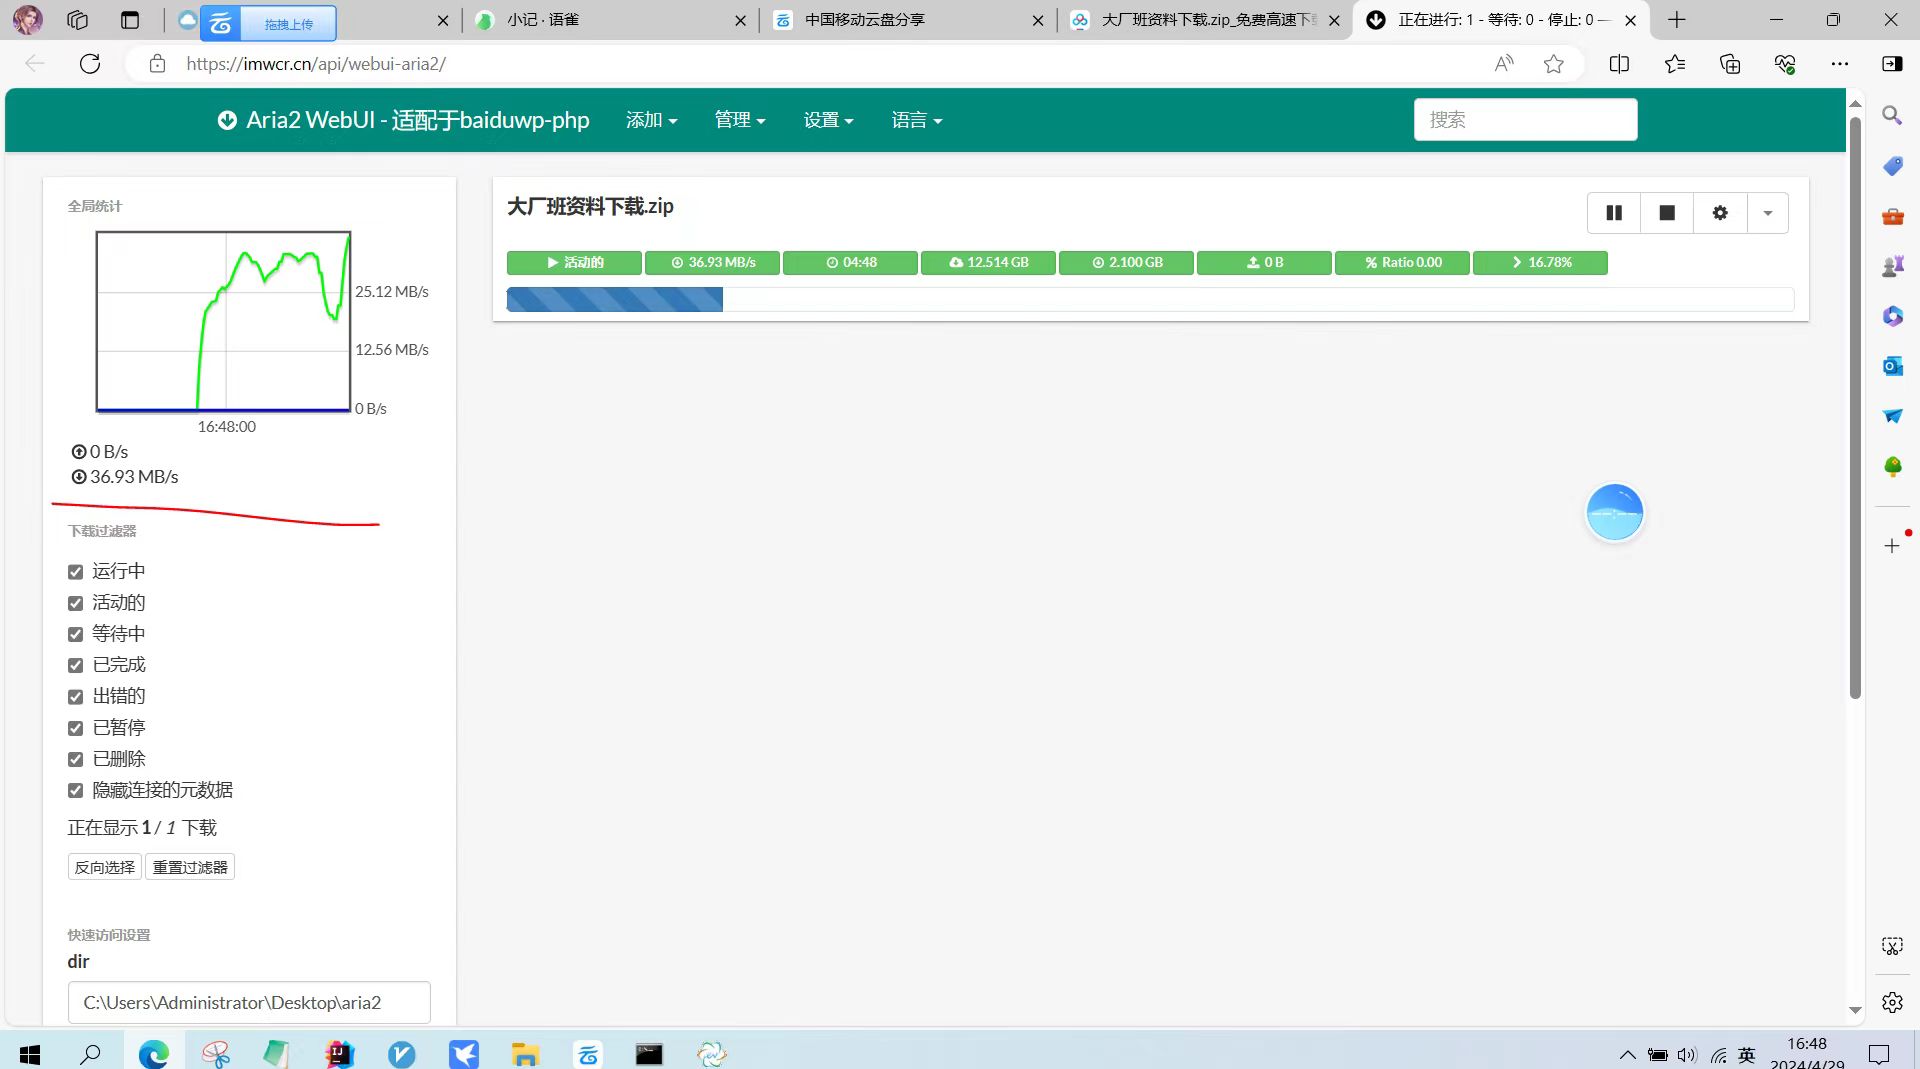The image size is (1920, 1069).
Task: Click the Ratio 0.00 badge
Action: [1402, 262]
